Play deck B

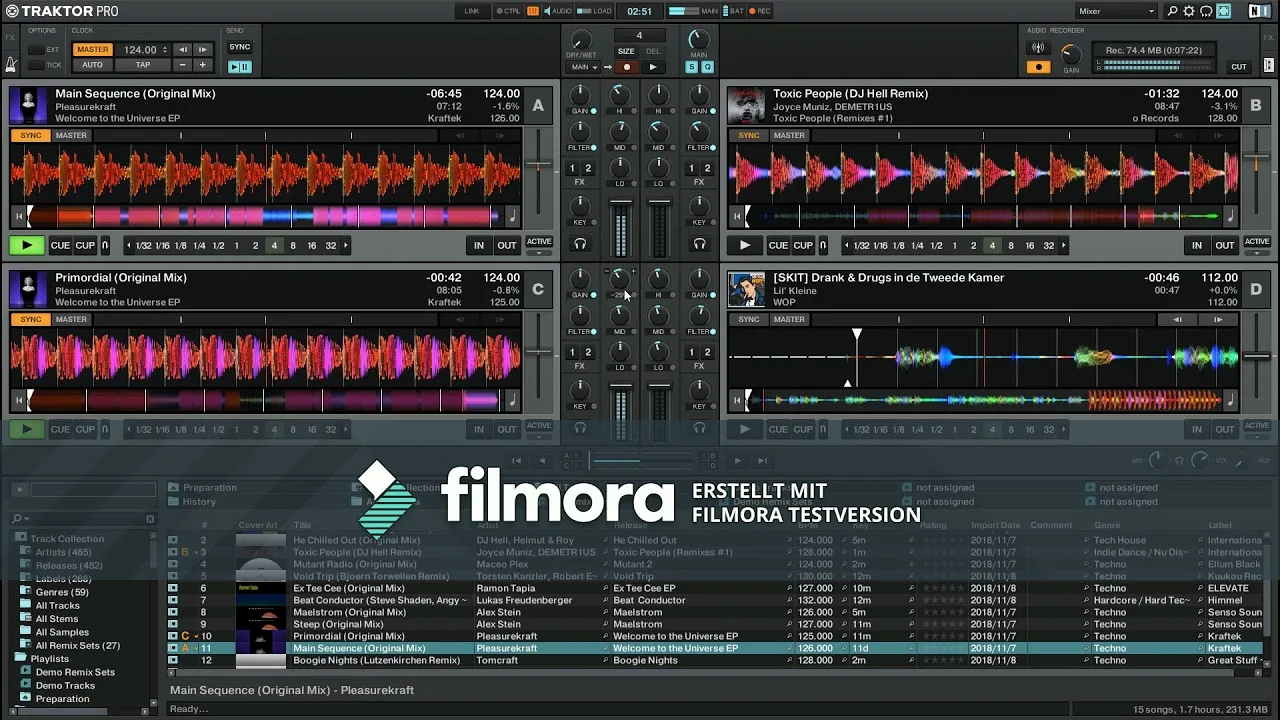click(744, 245)
